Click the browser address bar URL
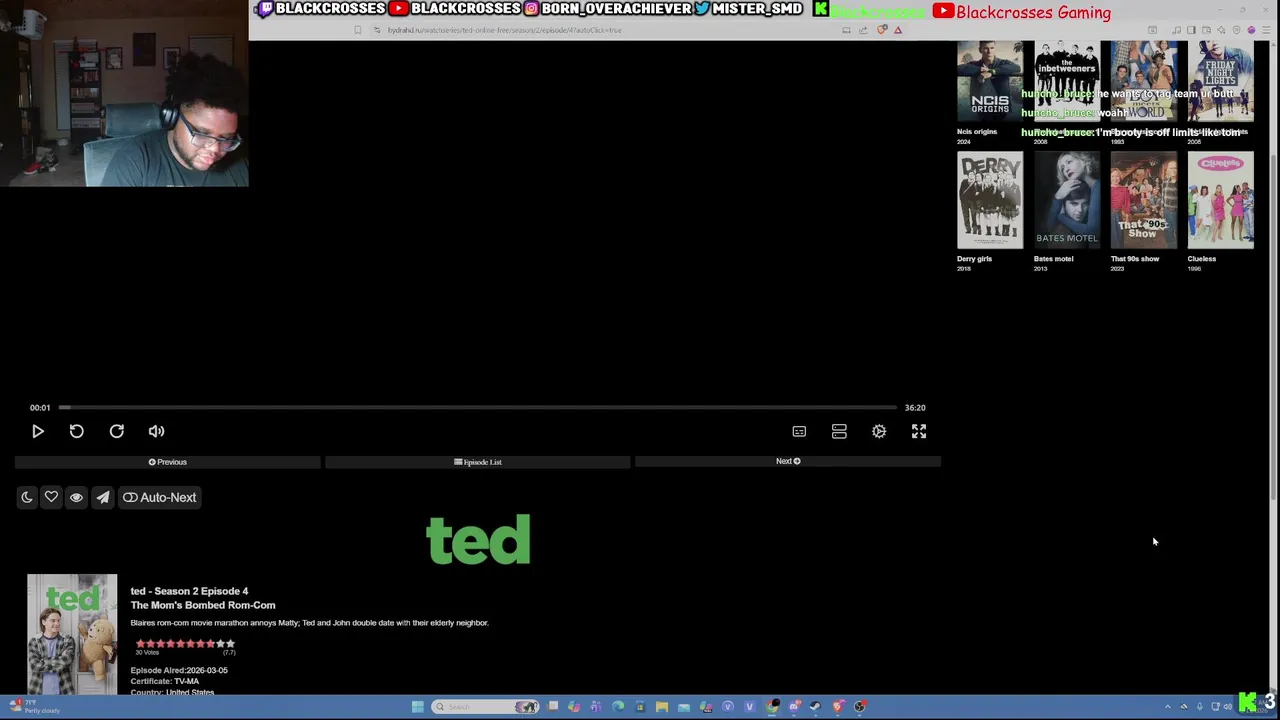1280x720 pixels. click(x=505, y=30)
